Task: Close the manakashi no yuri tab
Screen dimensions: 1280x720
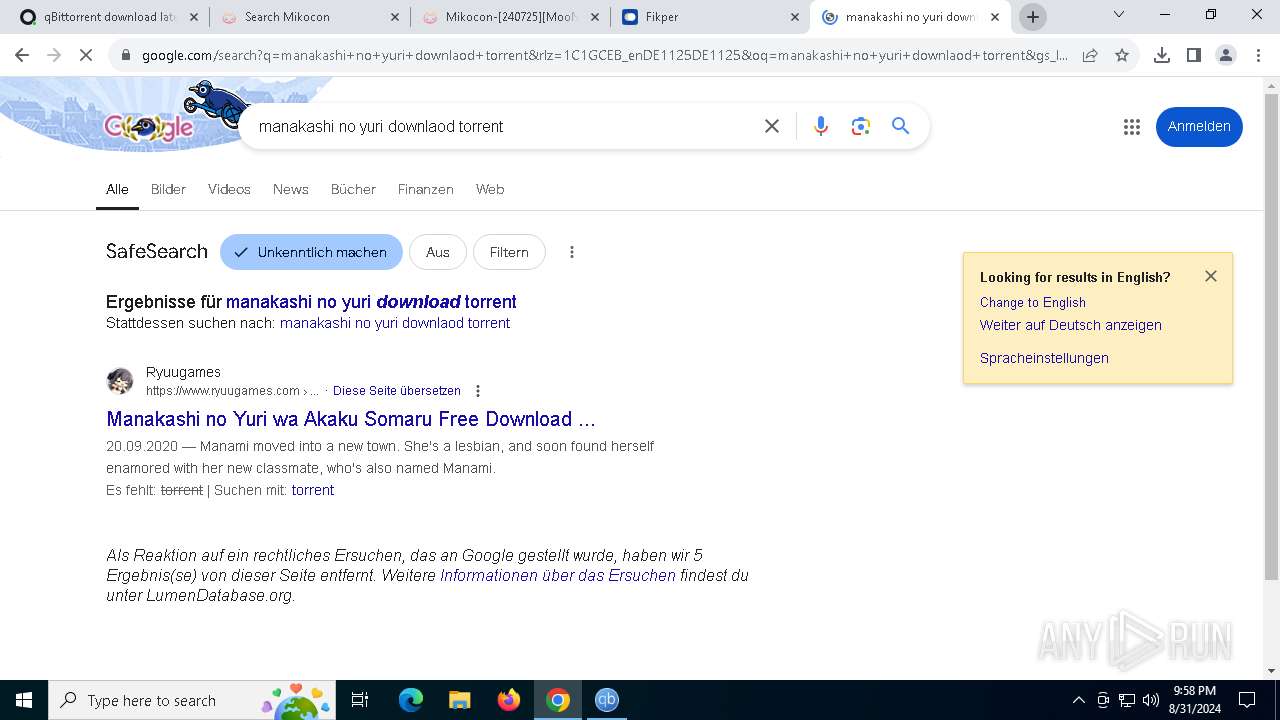Action: pyautogui.click(x=995, y=17)
